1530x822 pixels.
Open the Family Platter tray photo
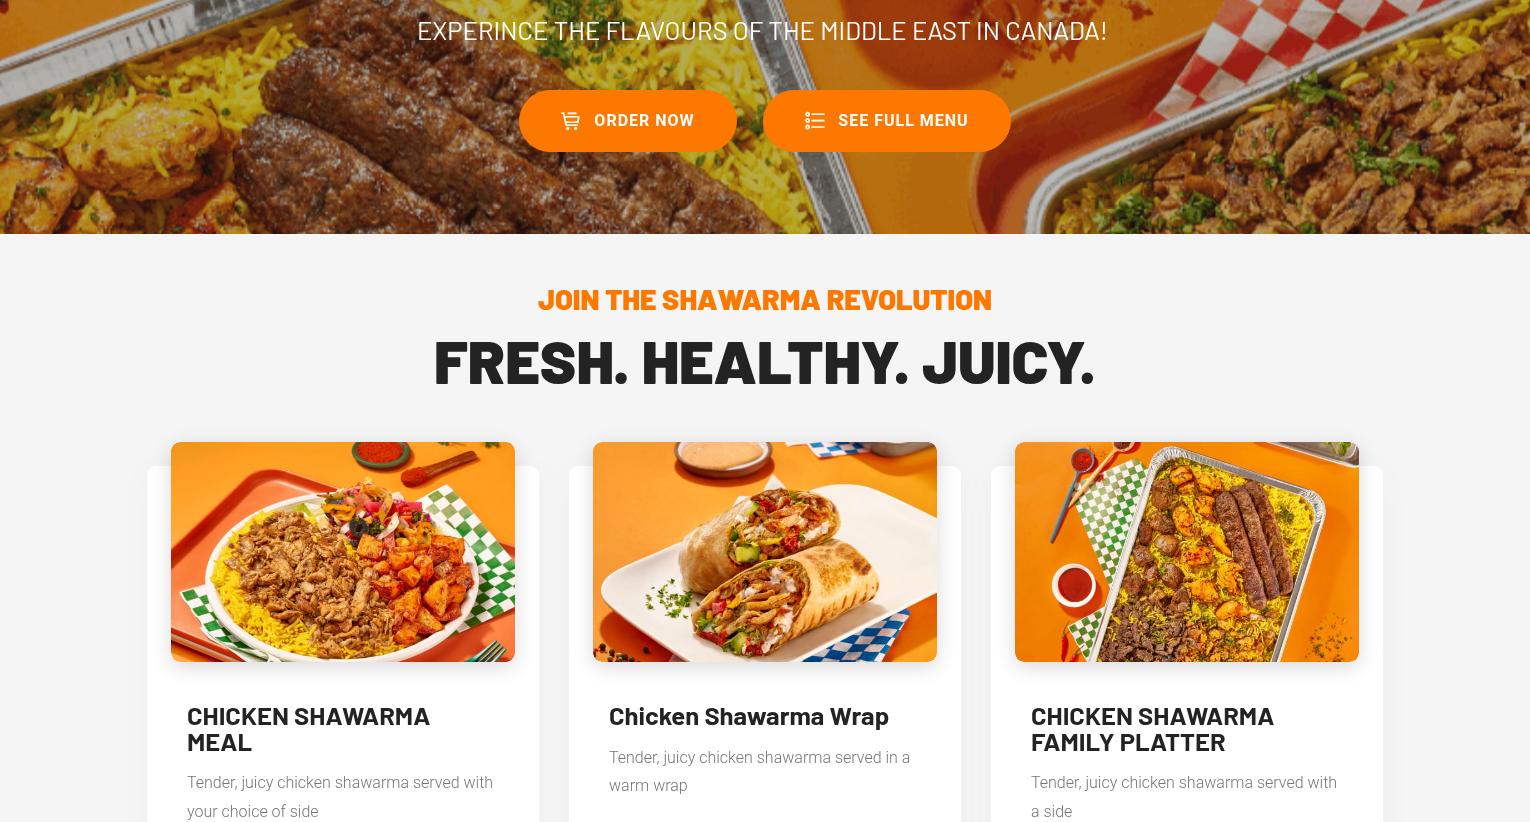point(1187,552)
